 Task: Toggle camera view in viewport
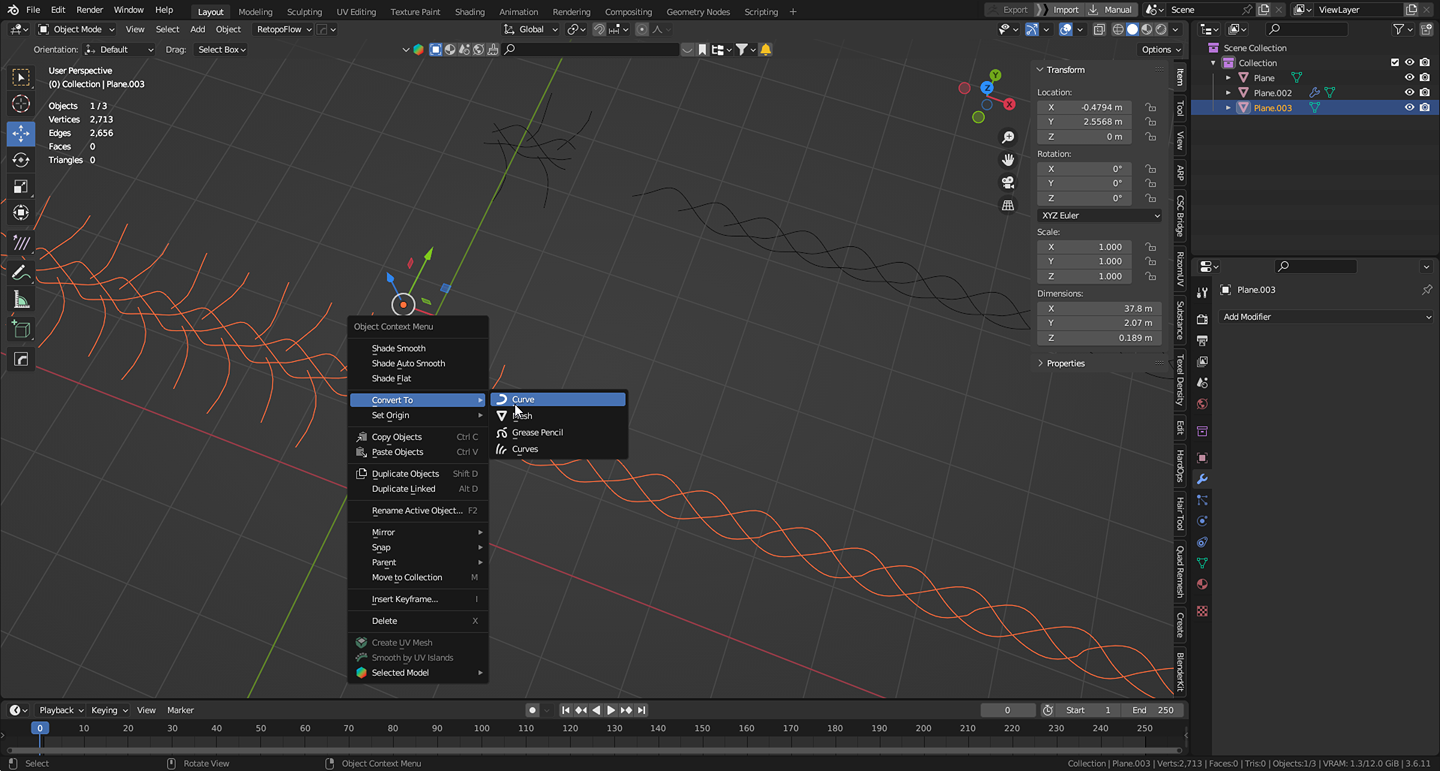[x=1008, y=182]
